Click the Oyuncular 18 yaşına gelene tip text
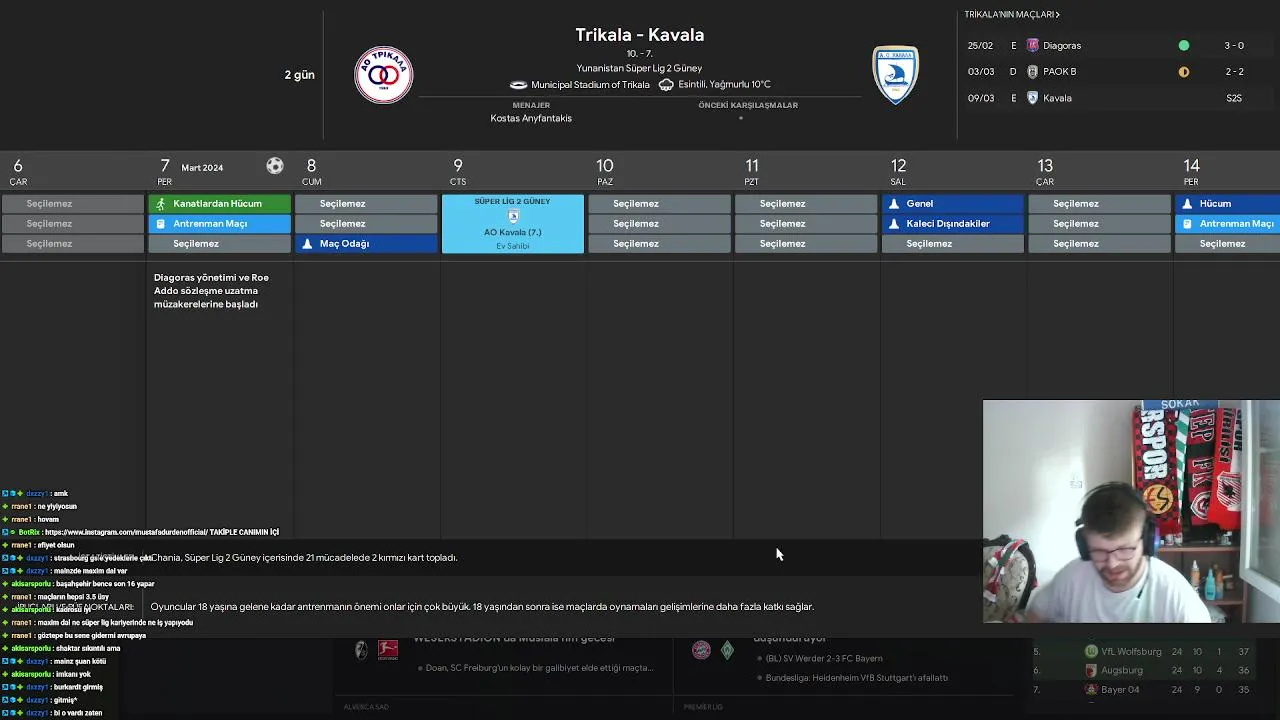The height and width of the screenshot is (720, 1280). [482, 606]
